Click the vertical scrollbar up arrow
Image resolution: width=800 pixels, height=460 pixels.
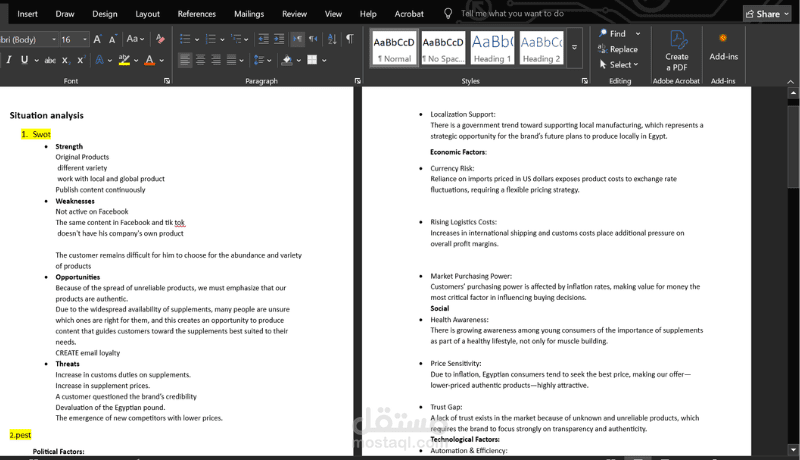coord(793,93)
